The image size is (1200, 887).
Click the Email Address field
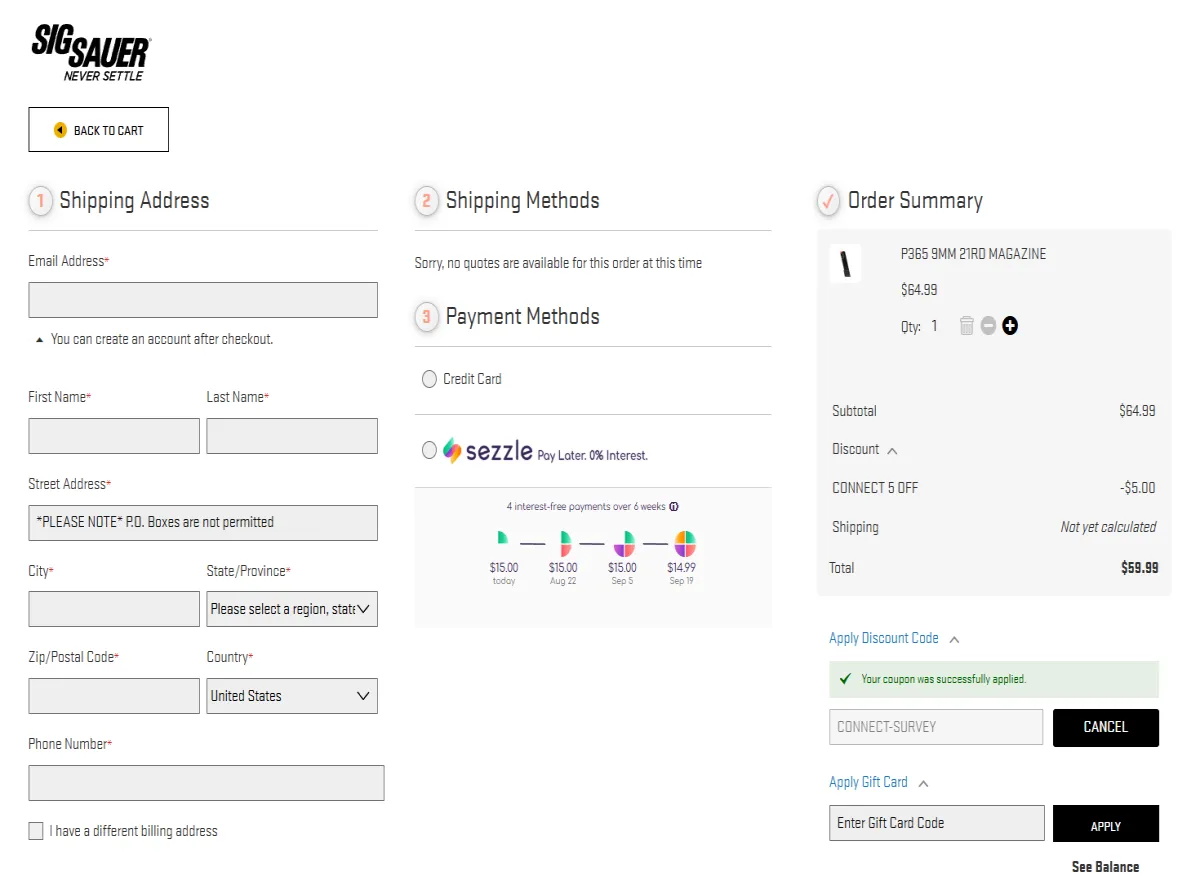(x=203, y=300)
